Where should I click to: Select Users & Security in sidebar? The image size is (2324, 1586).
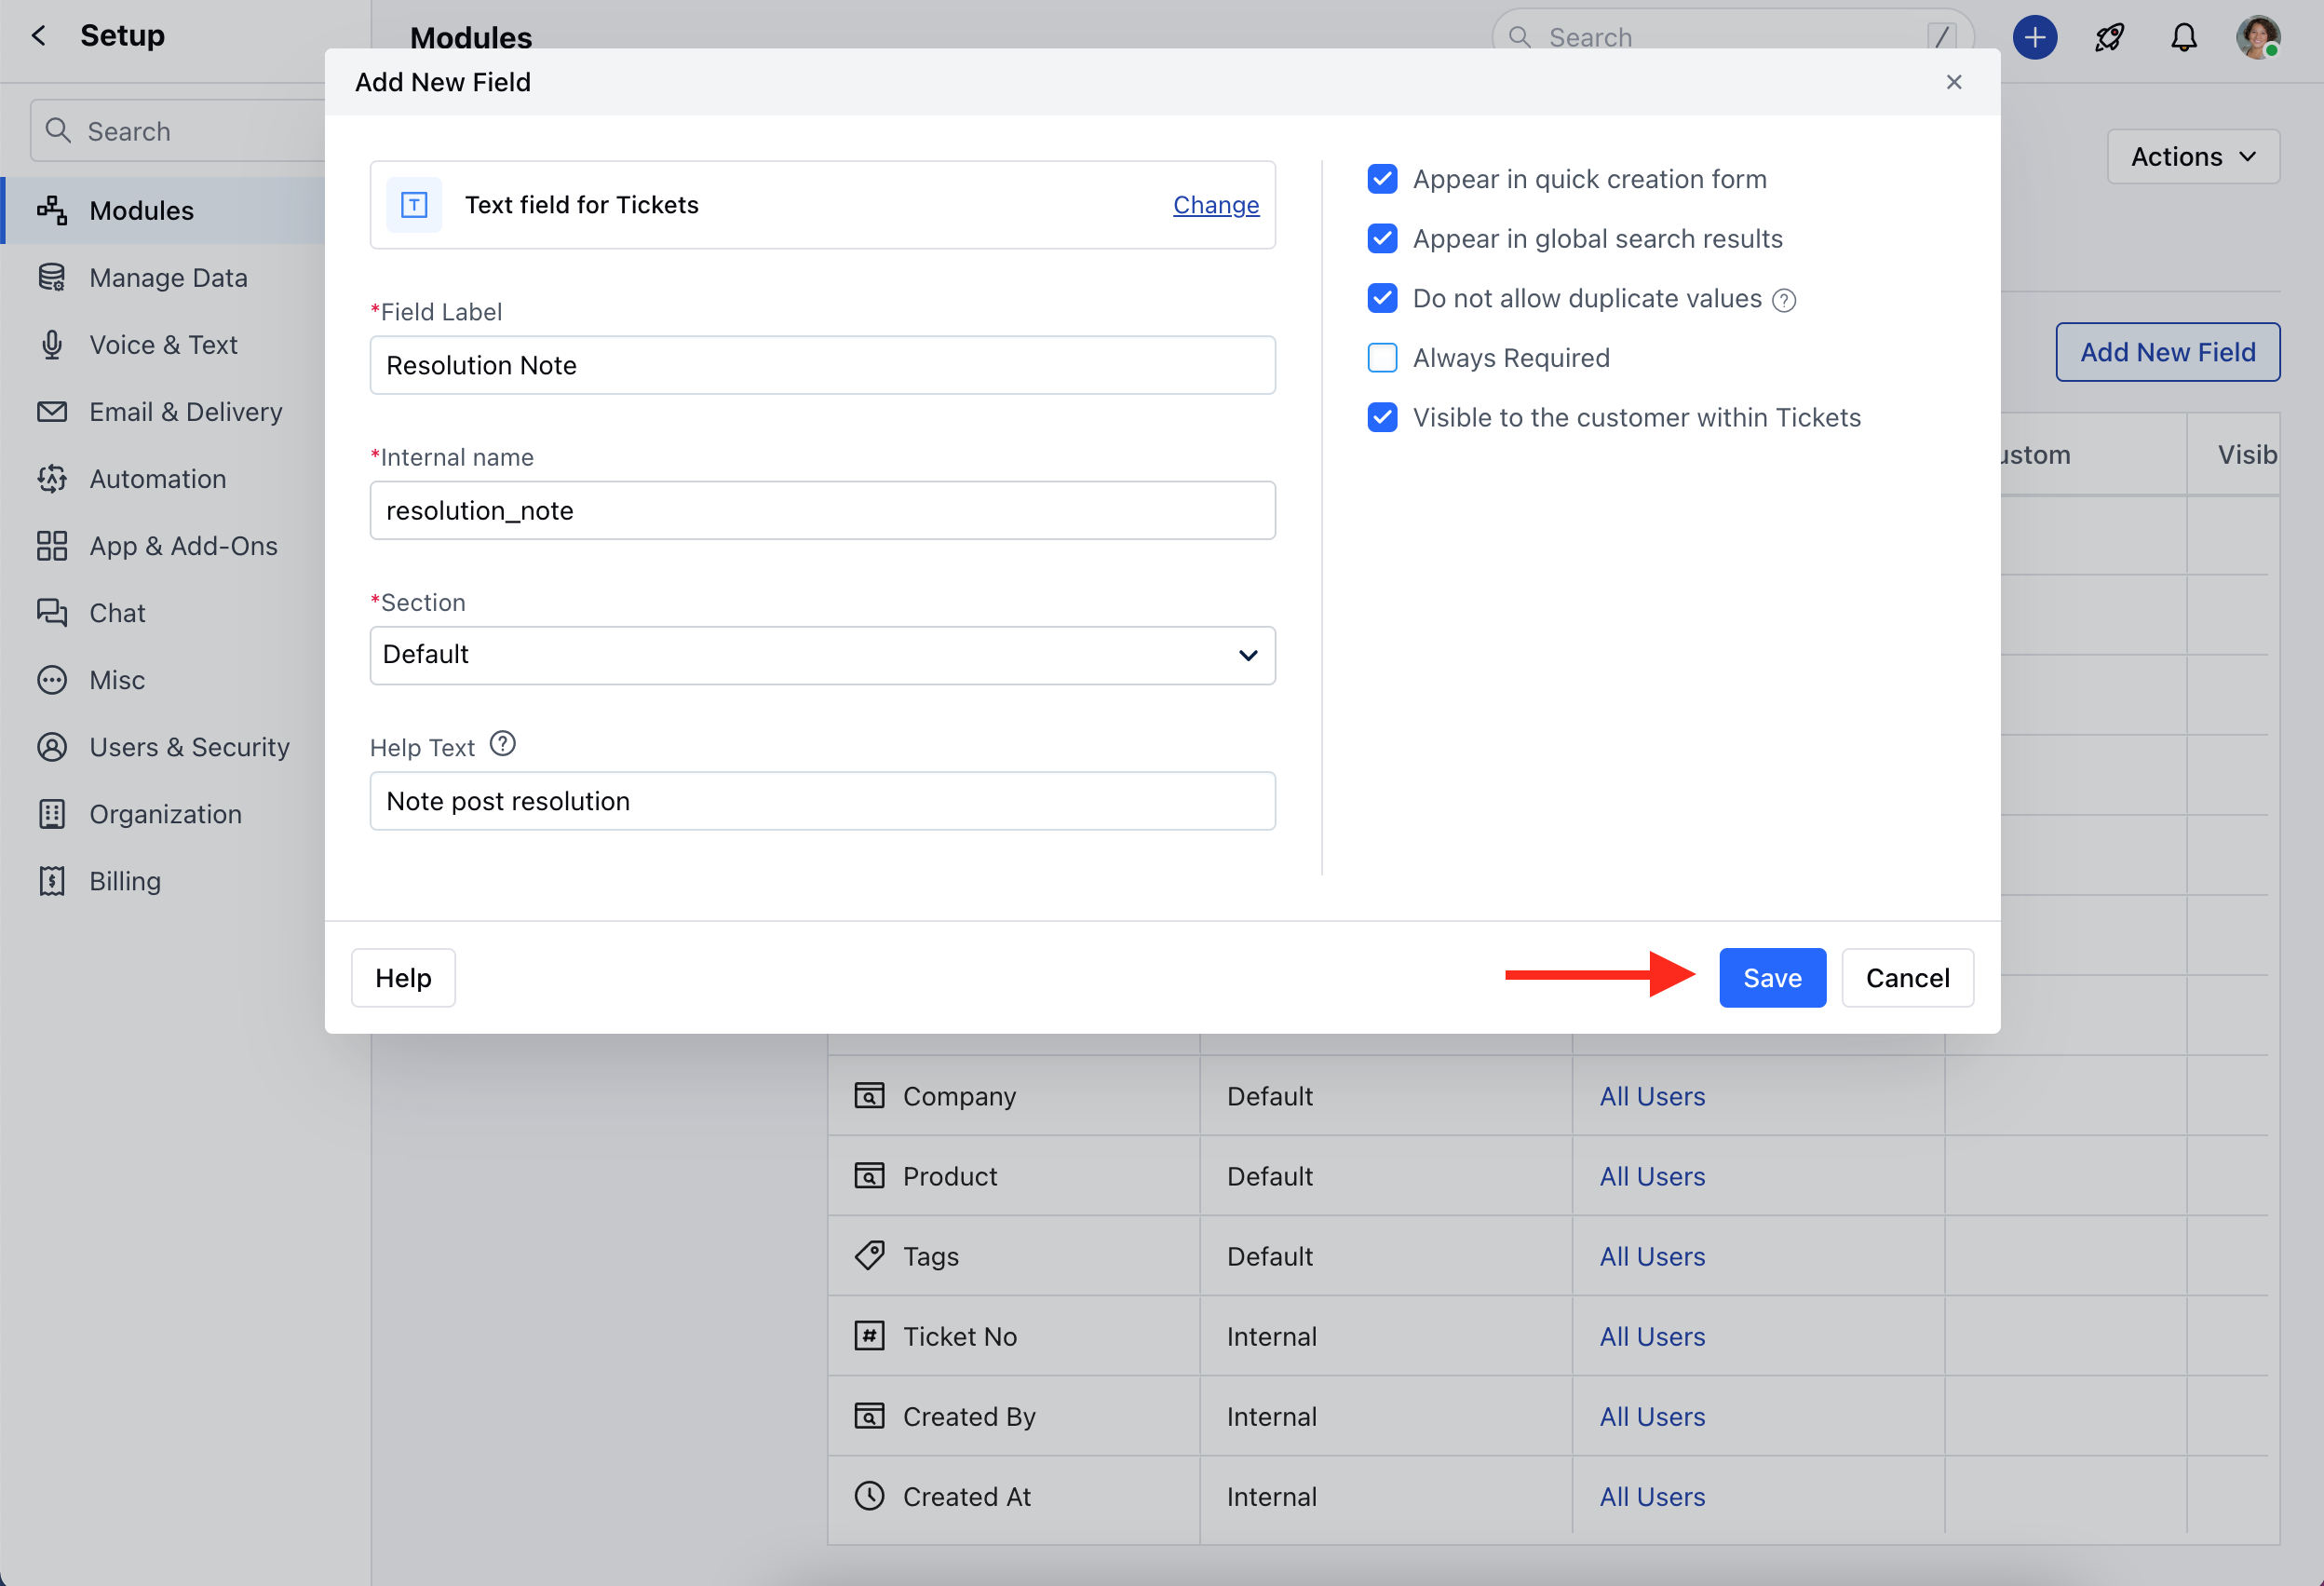tap(189, 747)
